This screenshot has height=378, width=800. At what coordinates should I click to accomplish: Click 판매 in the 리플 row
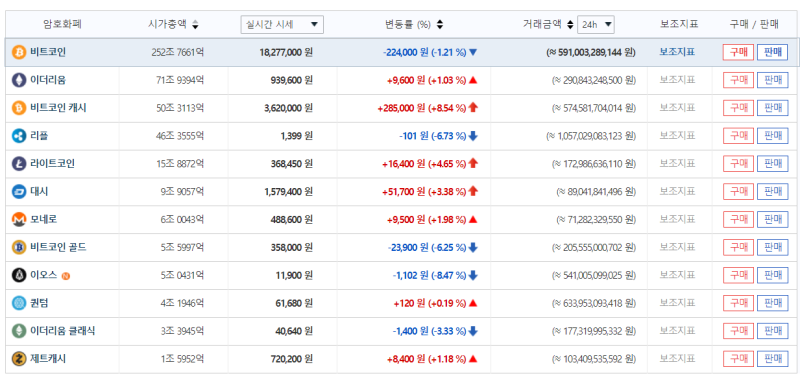pyautogui.click(x=772, y=136)
